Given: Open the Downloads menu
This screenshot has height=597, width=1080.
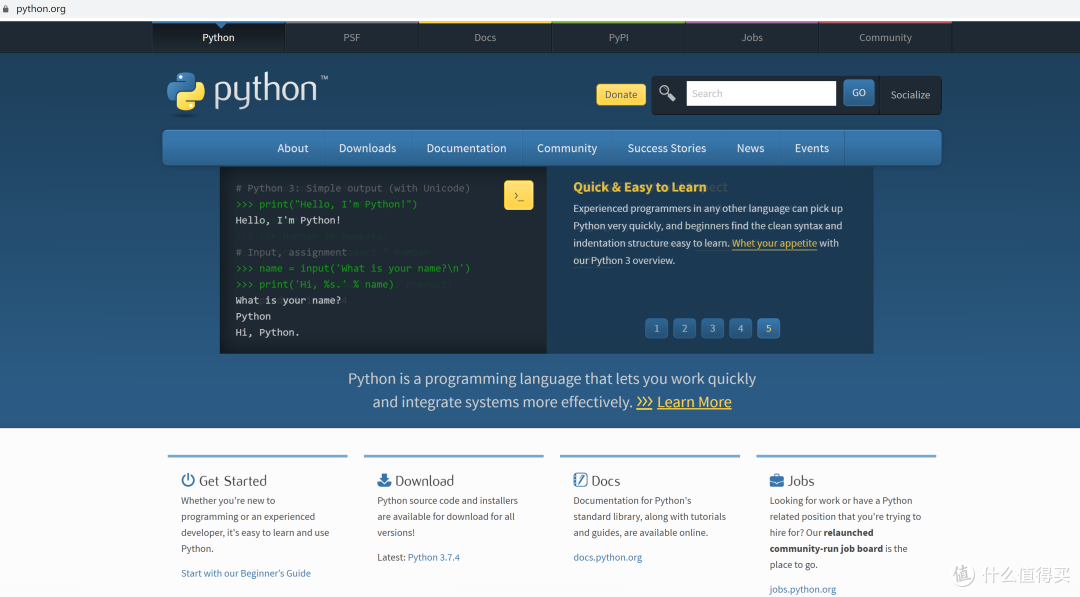Looking at the screenshot, I should (x=367, y=148).
